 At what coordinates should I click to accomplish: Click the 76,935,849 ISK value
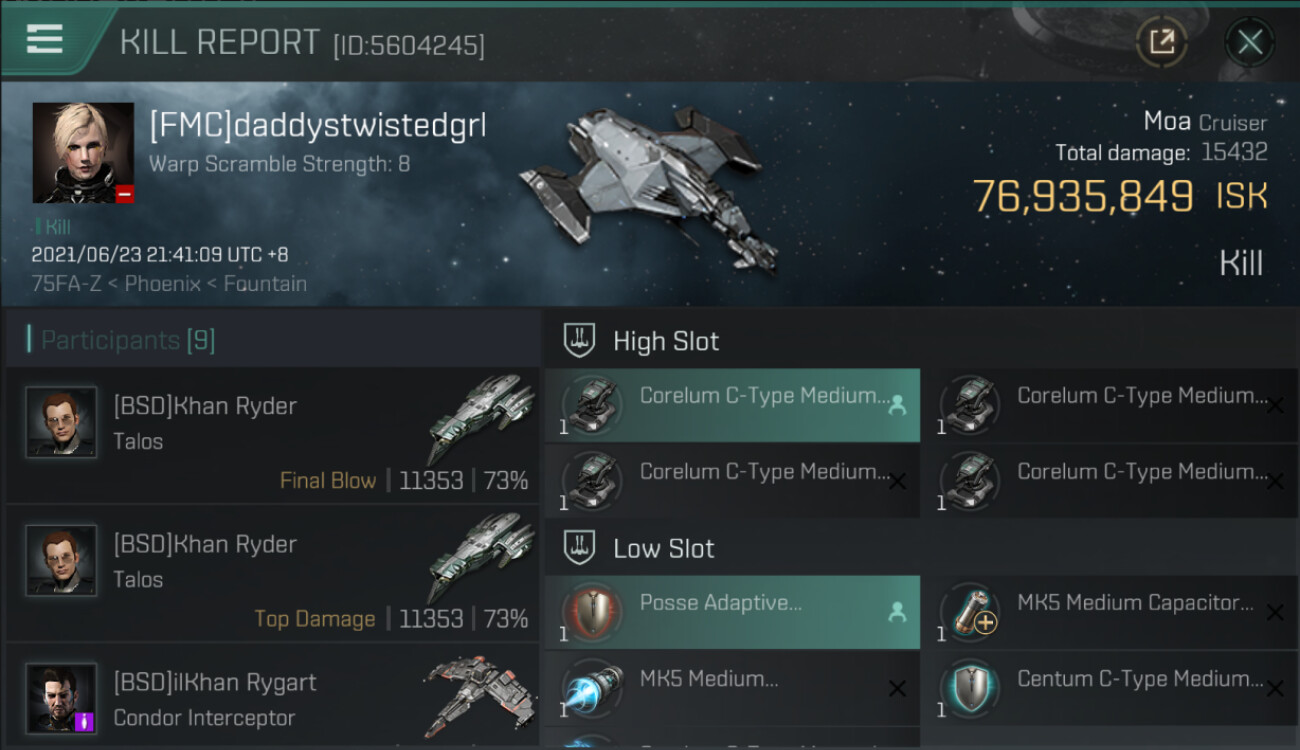point(1120,197)
